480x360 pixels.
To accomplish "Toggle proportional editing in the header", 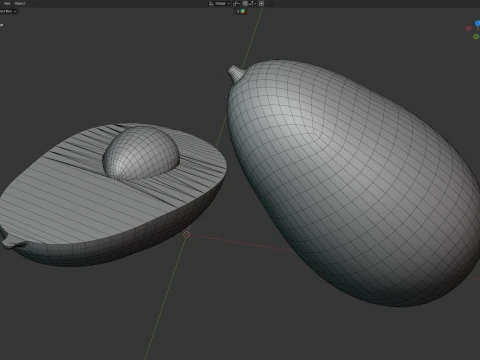I will point(261,3).
